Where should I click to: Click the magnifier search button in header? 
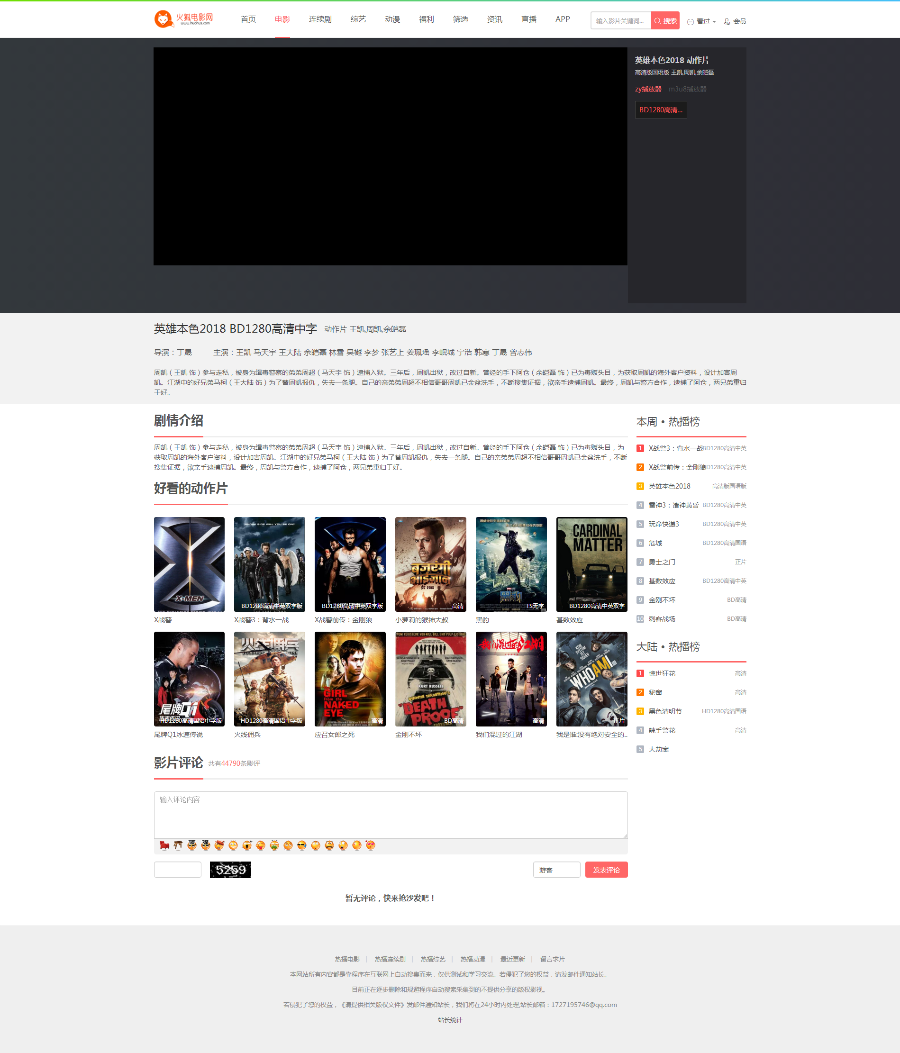(x=665, y=21)
